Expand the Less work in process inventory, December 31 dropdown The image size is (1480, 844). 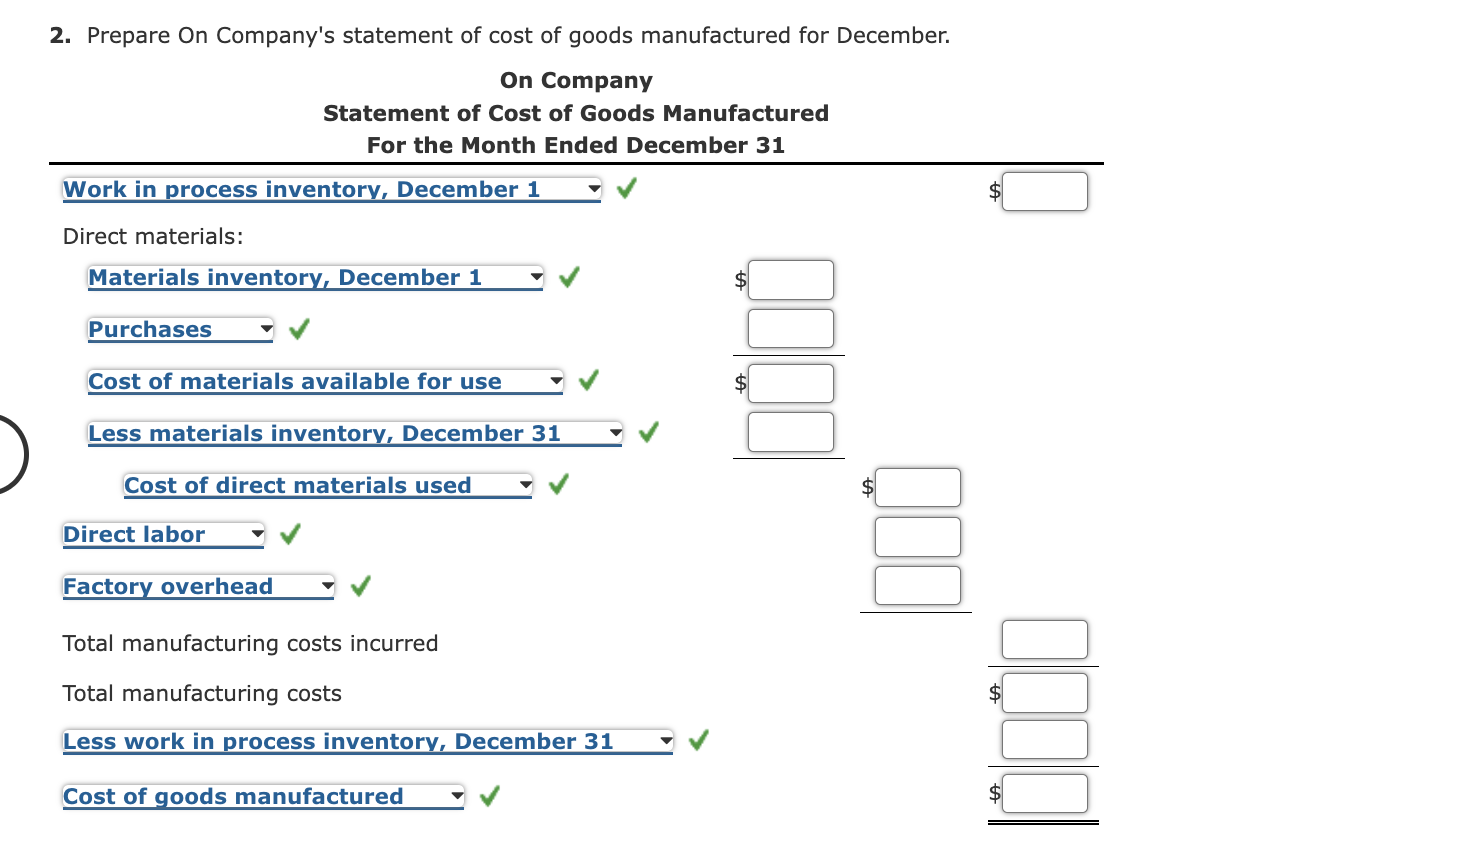[665, 740]
